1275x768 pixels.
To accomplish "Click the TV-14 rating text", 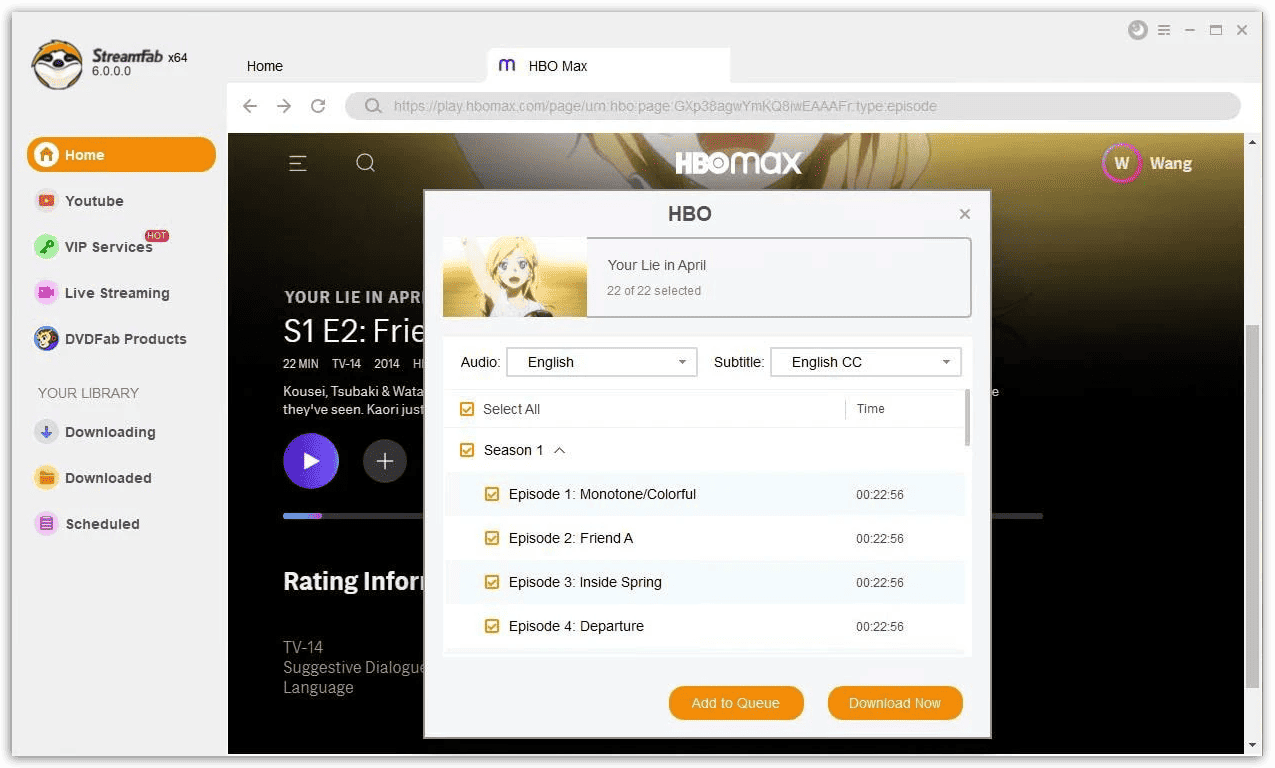I will [x=303, y=647].
